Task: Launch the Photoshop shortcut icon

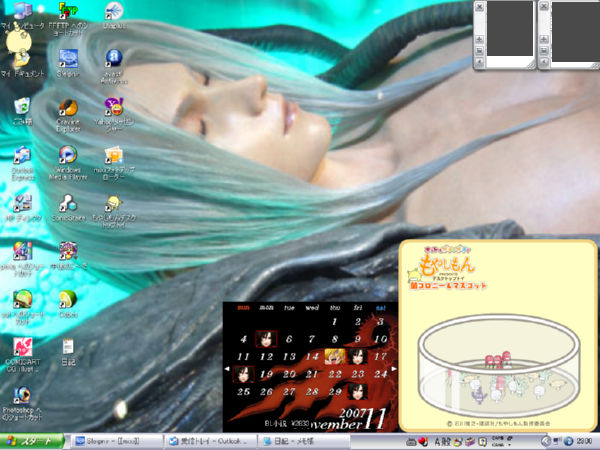Action: [23, 395]
